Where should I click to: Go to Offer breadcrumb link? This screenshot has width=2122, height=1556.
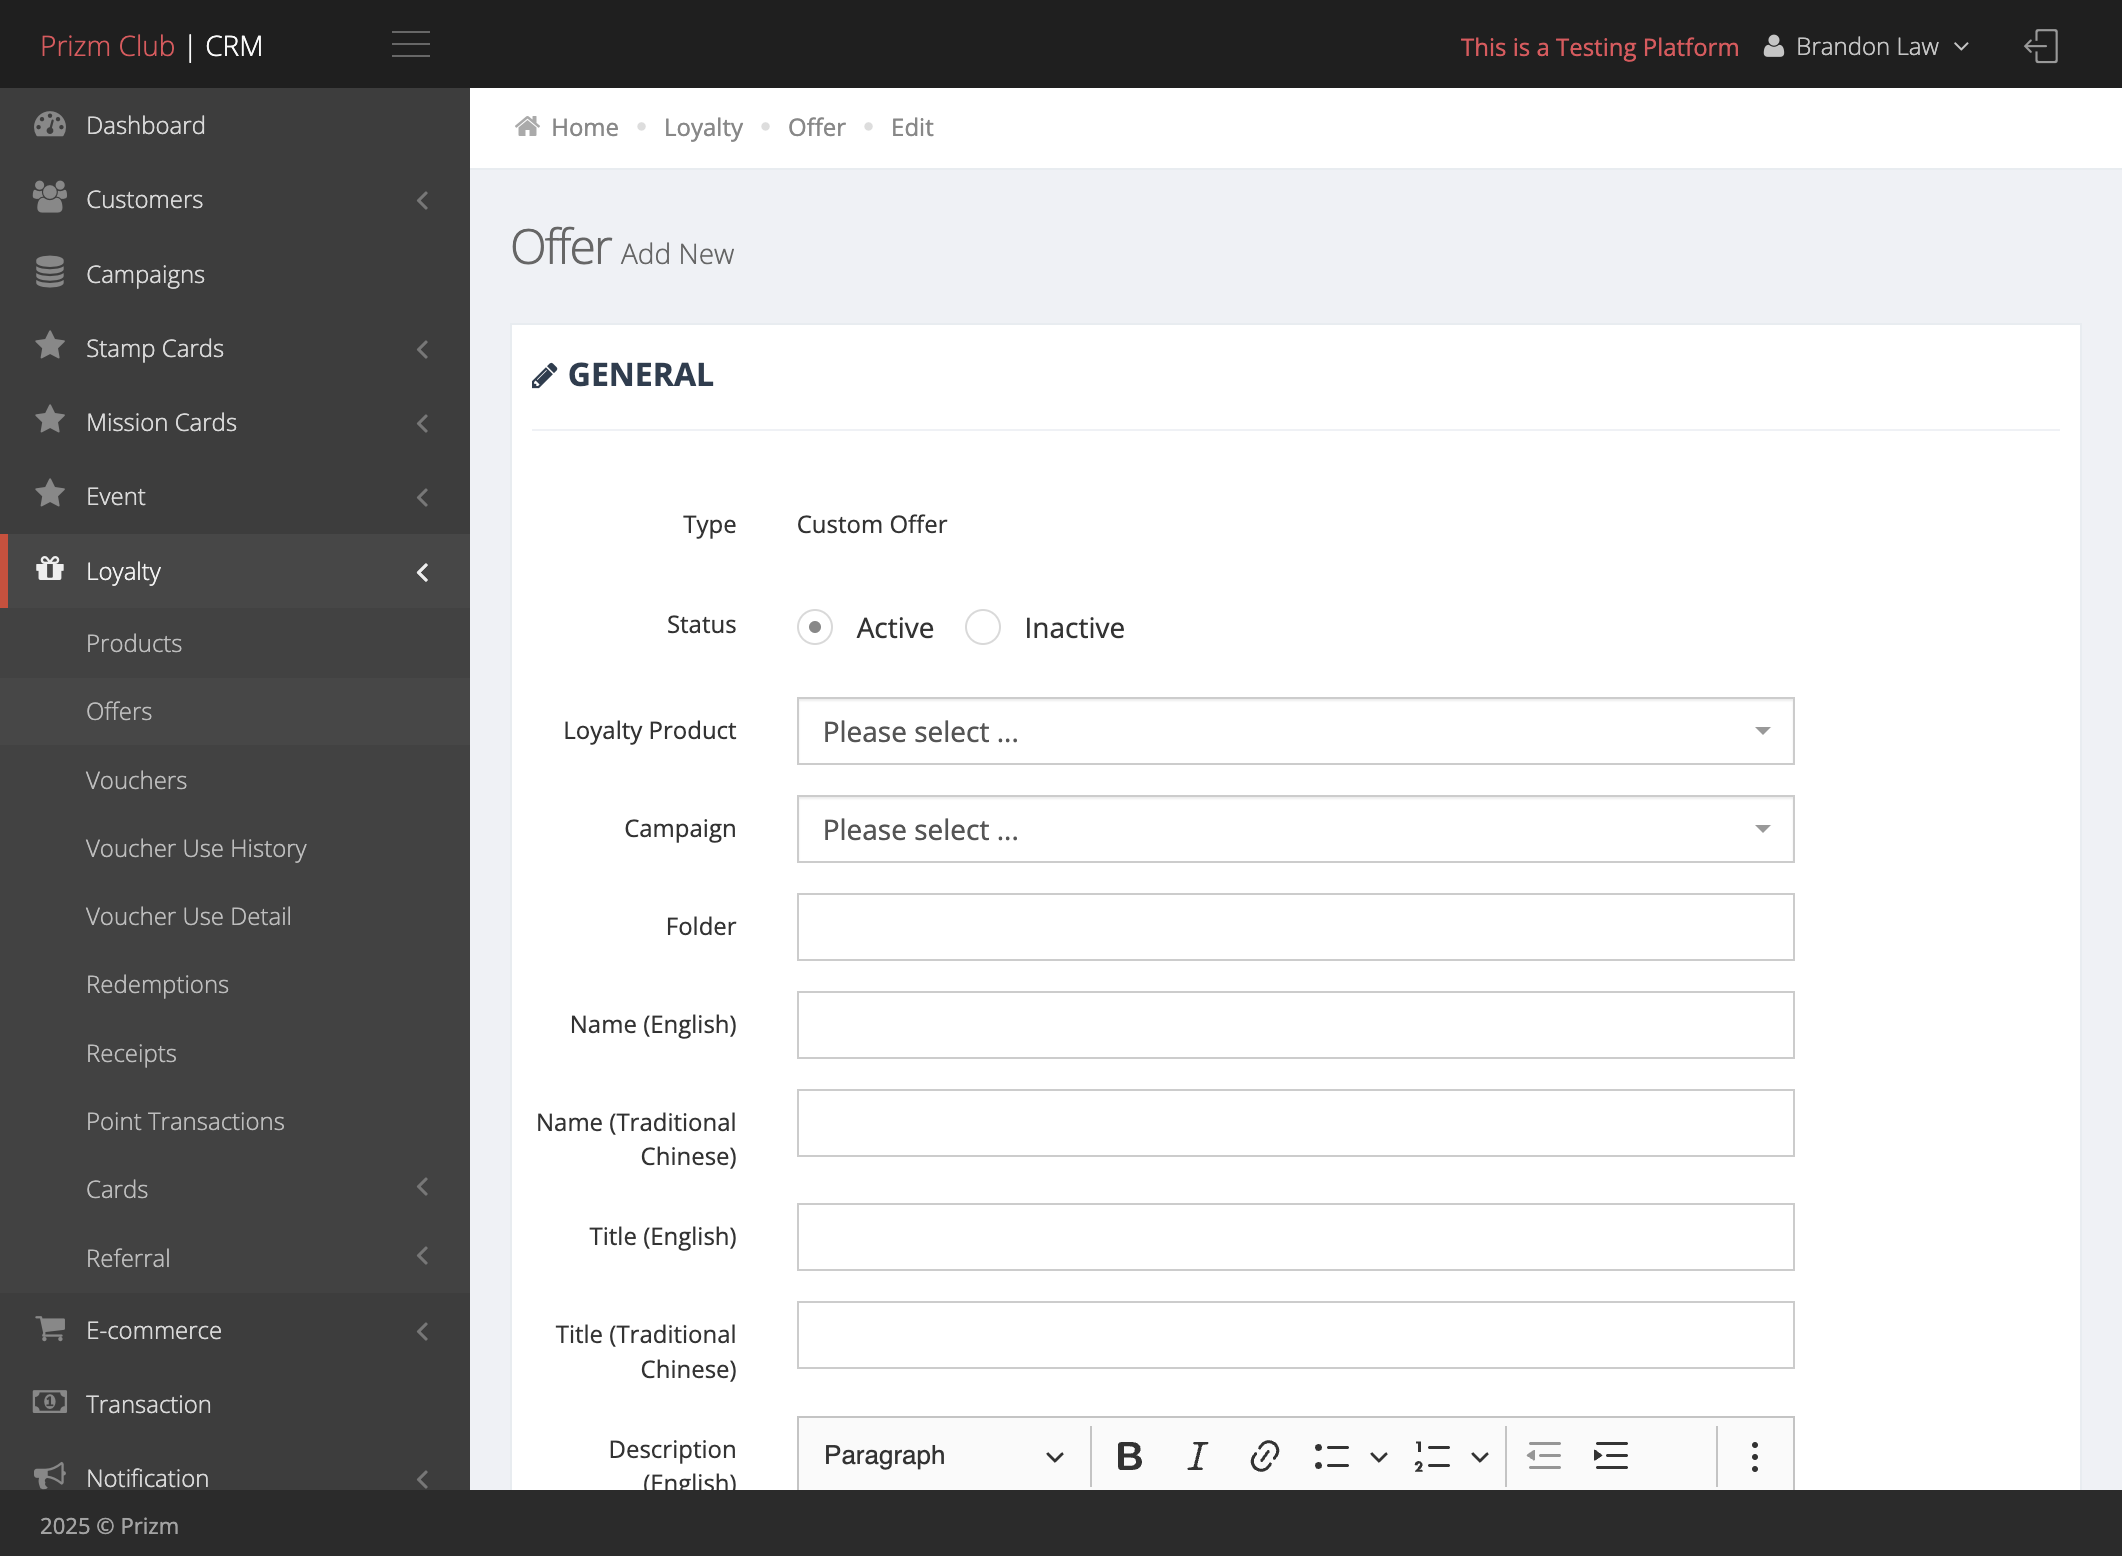[x=816, y=127]
